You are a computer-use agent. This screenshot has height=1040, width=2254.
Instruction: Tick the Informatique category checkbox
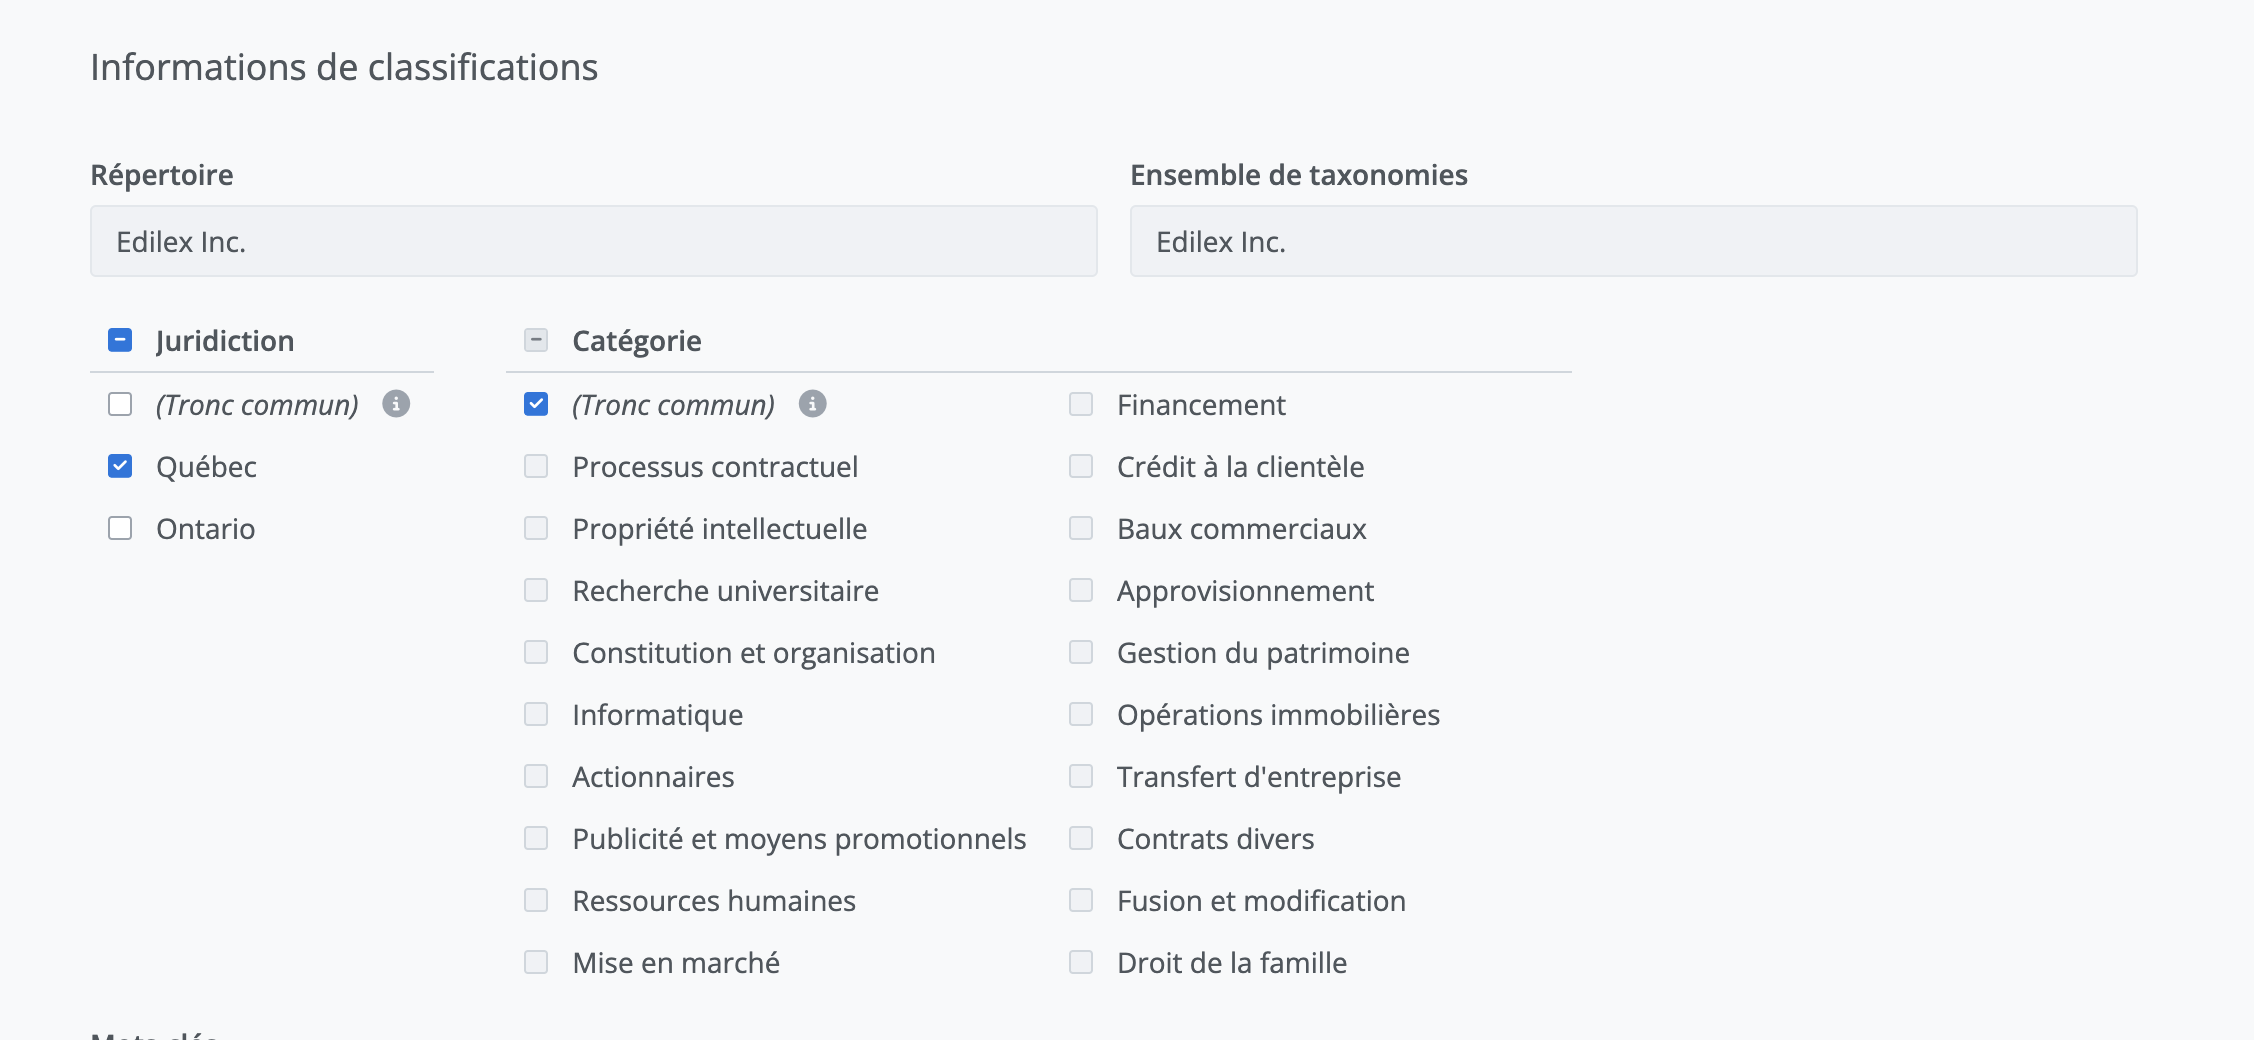coord(536,714)
